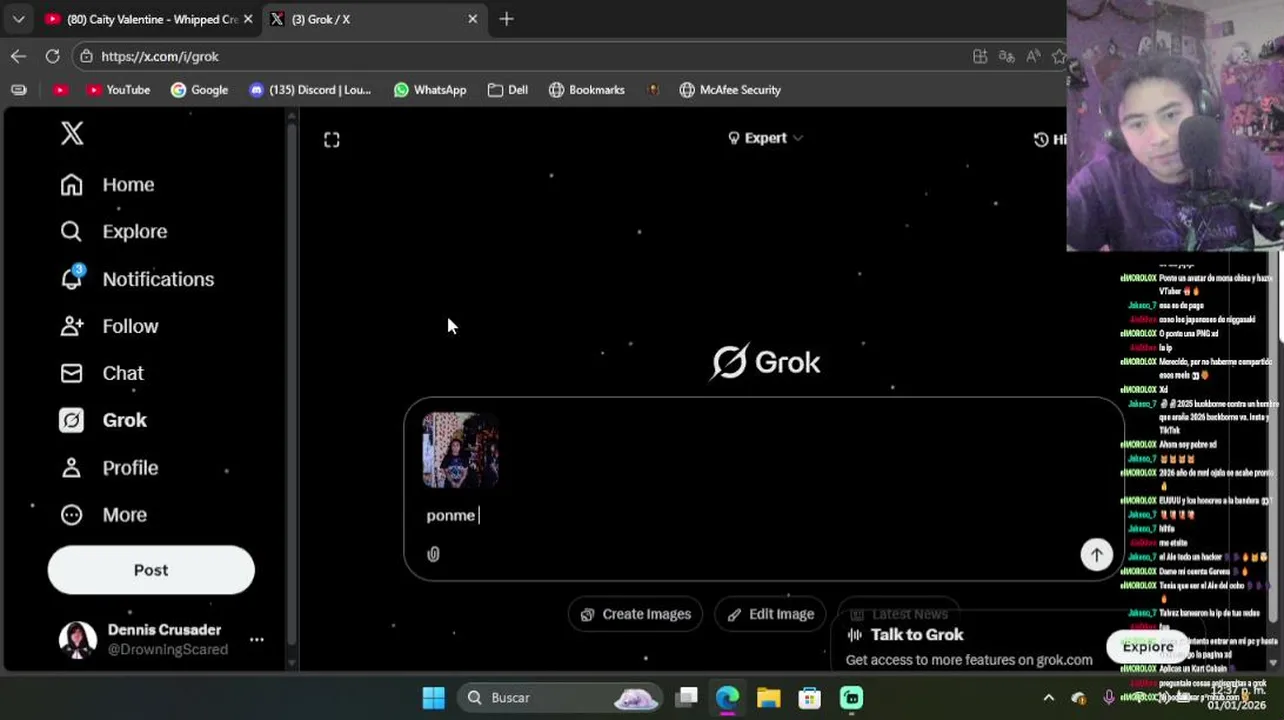
Task: Send the prompt with arrow button
Action: point(1096,555)
